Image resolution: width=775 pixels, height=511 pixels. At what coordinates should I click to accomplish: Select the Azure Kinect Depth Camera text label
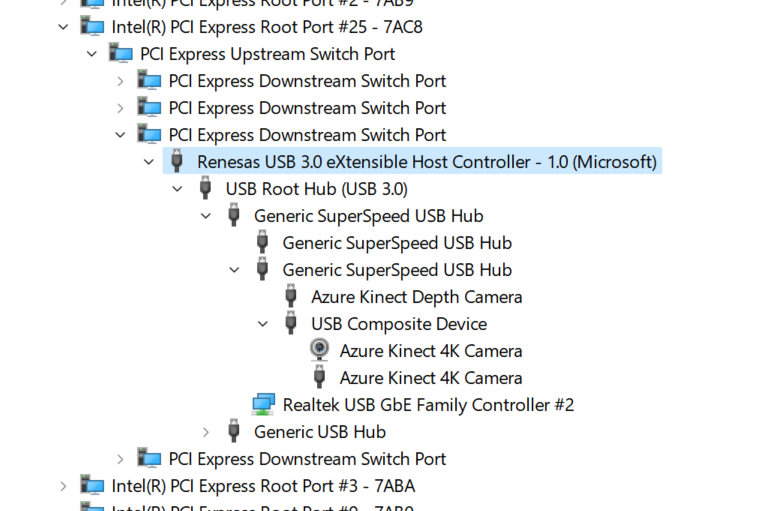pos(416,297)
